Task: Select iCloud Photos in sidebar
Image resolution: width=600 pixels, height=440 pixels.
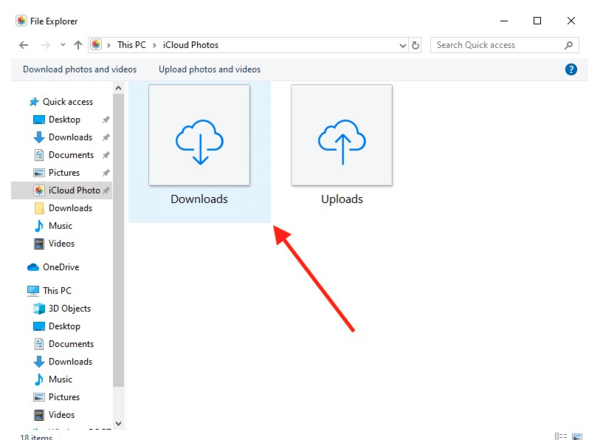Action: coord(61,190)
